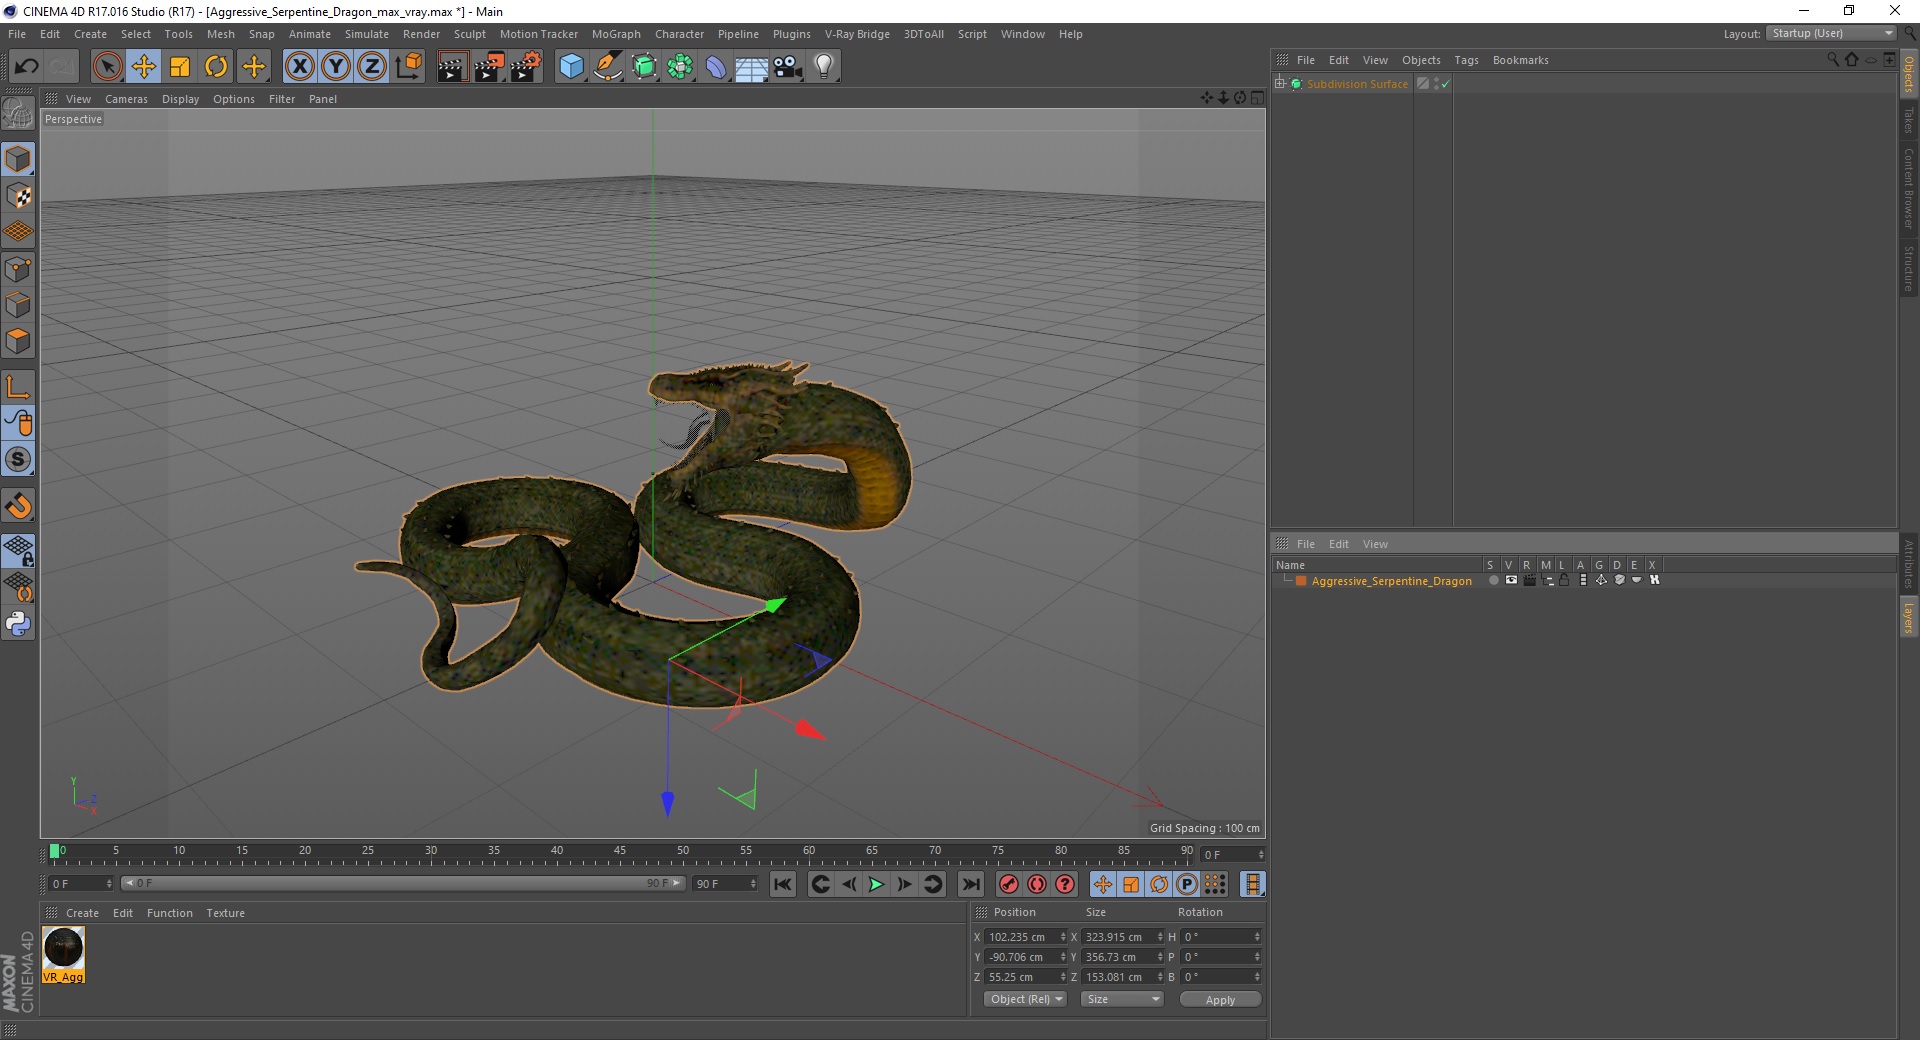Click end frame 90 F field

(x=726, y=884)
